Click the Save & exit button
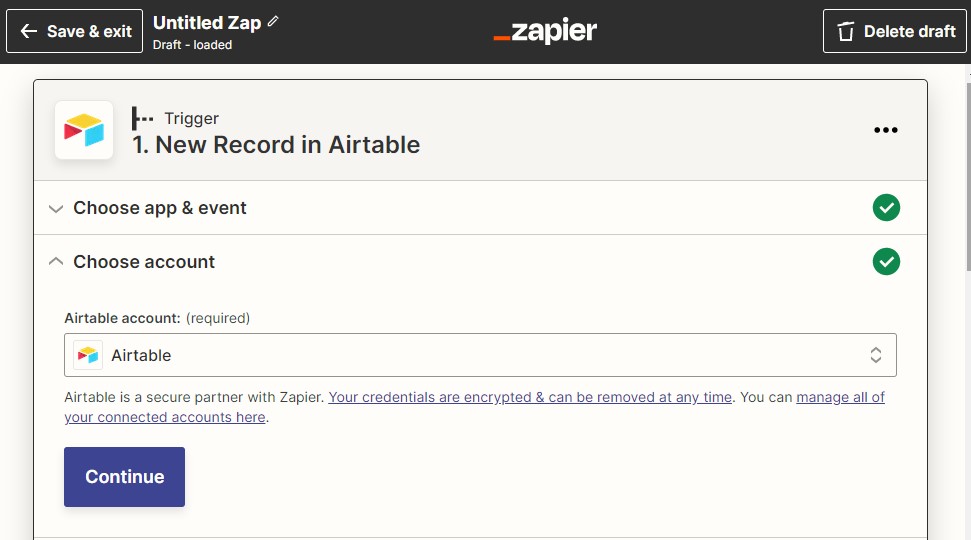Image resolution: width=971 pixels, height=540 pixels. coord(74,31)
